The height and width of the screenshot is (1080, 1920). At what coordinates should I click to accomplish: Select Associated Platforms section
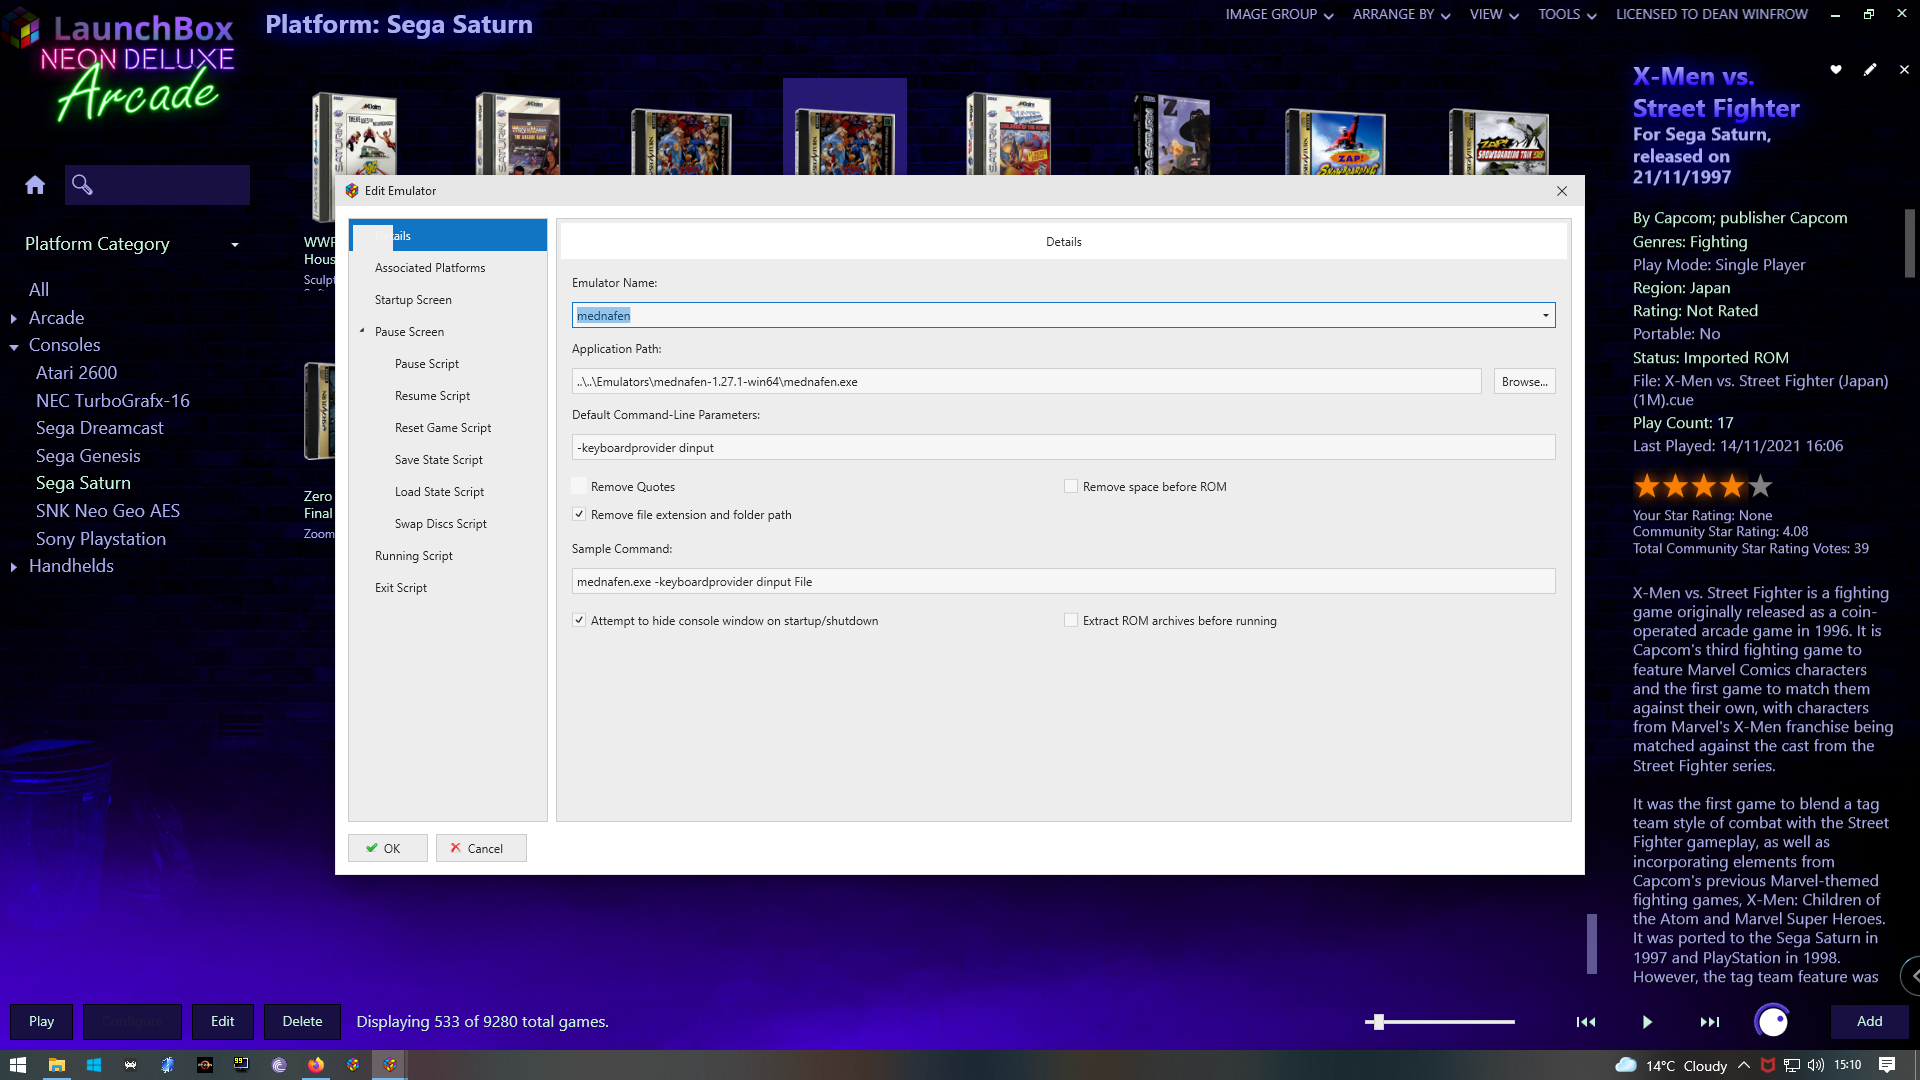coord(430,268)
